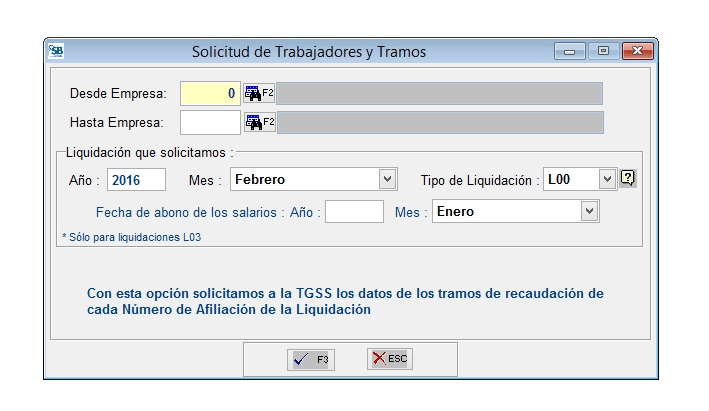The image size is (709, 411).
Task: Expand the Enero salary month dropdown
Action: (589, 211)
